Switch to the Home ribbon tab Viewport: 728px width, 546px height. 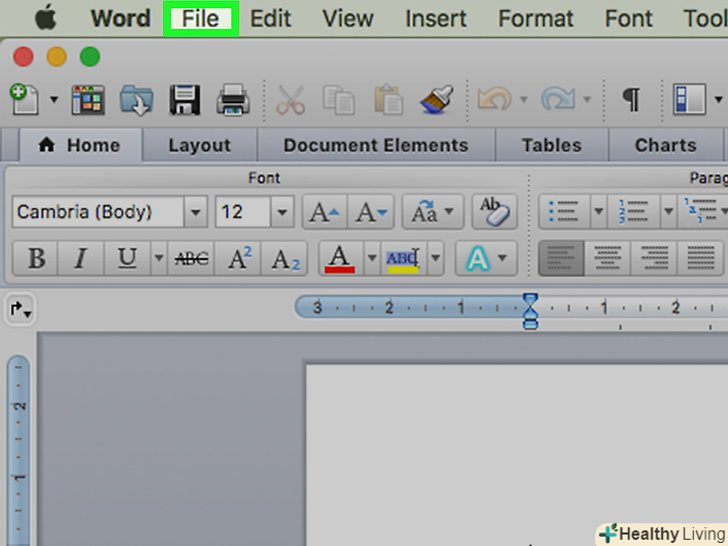coord(80,145)
